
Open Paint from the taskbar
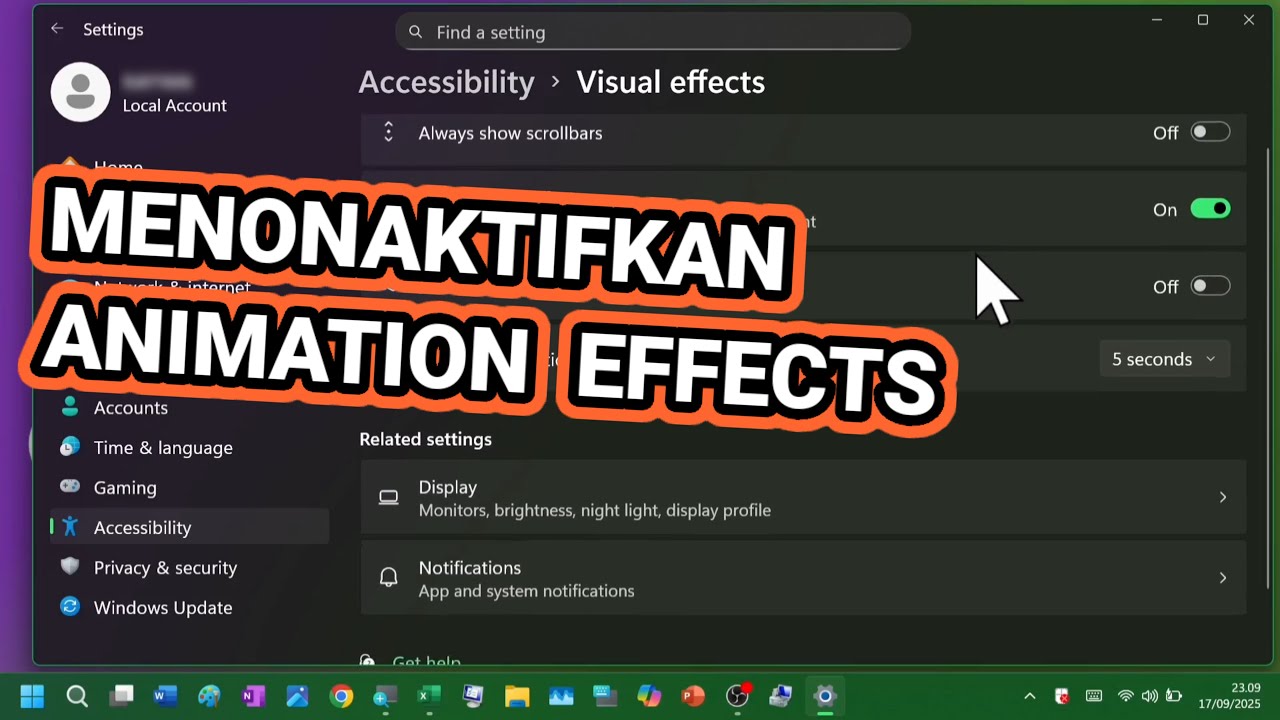[209, 696]
